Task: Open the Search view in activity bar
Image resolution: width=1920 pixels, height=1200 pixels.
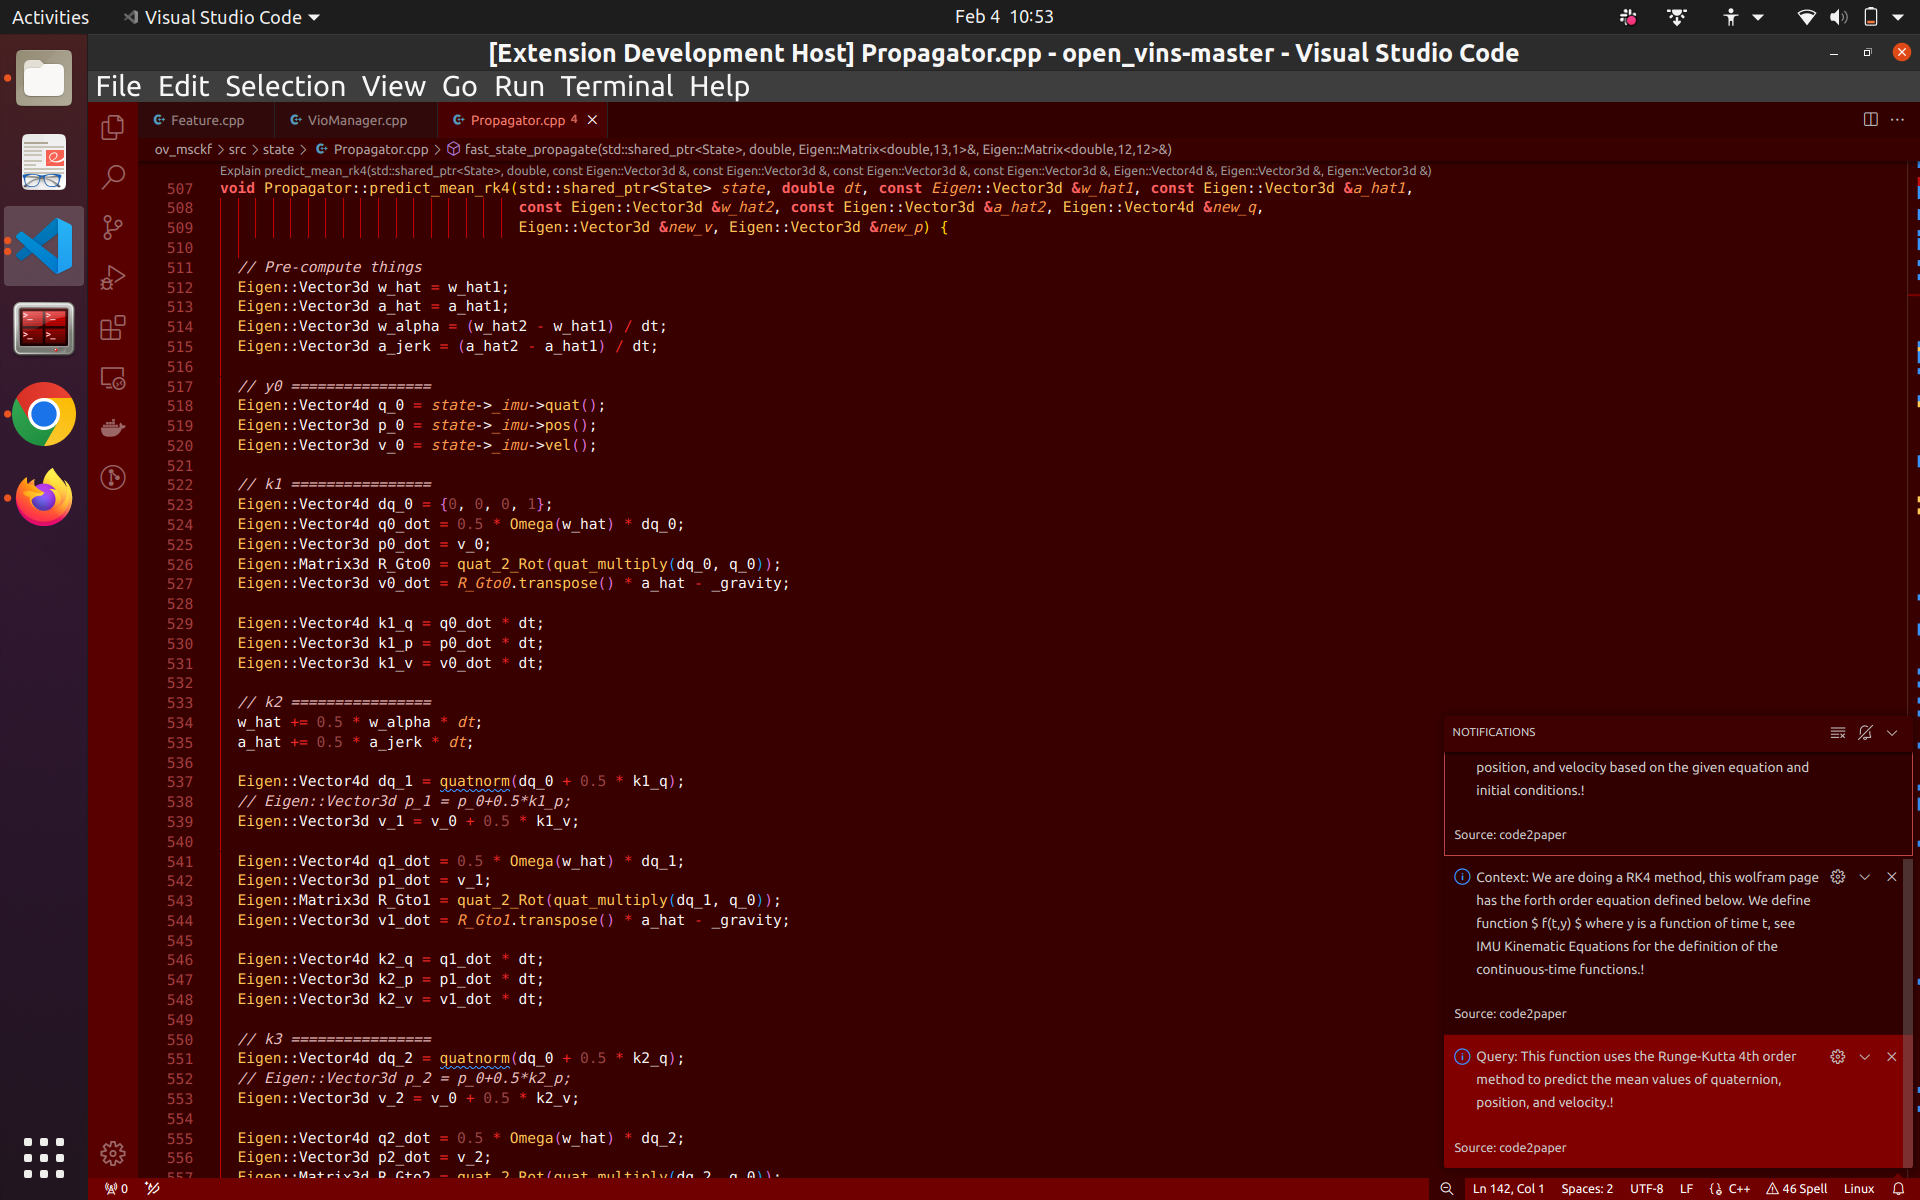Action: [x=113, y=178]
